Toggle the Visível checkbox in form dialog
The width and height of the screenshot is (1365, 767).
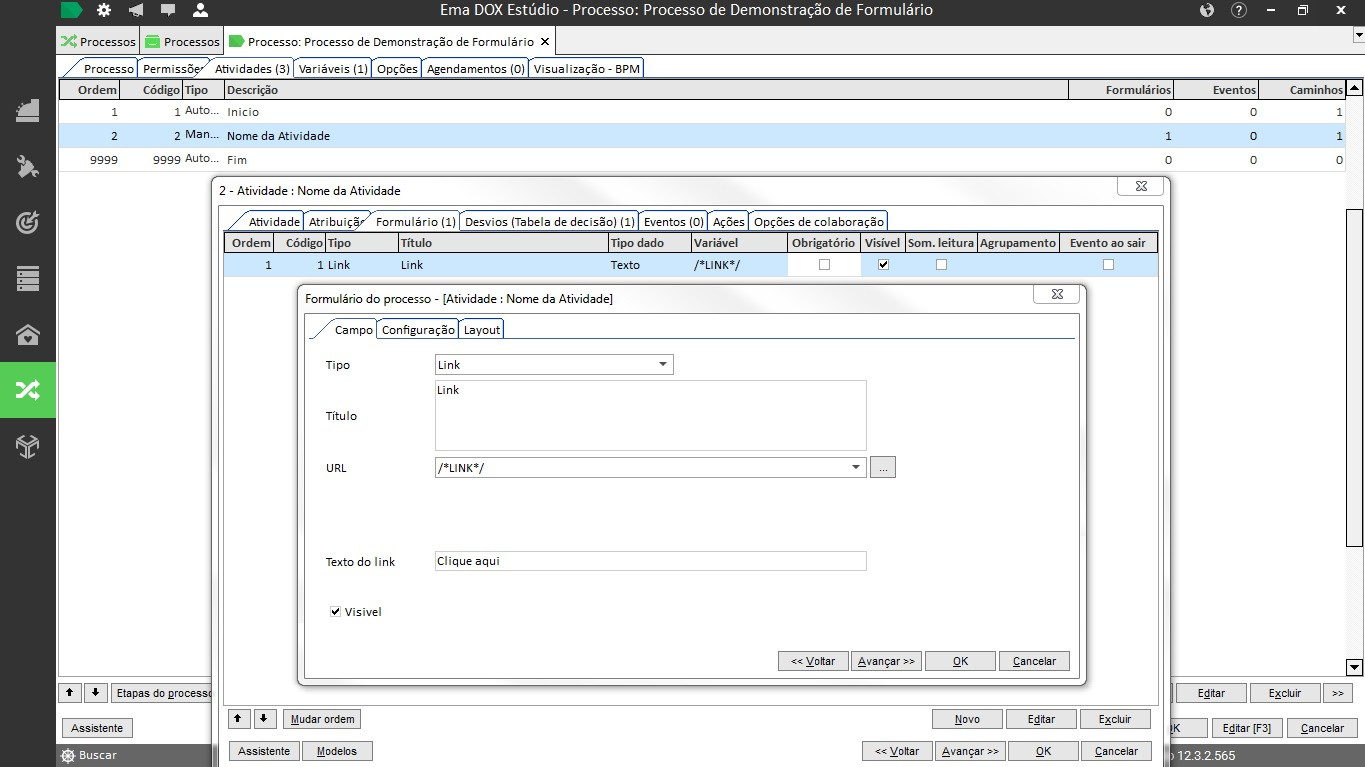point(336,611)
